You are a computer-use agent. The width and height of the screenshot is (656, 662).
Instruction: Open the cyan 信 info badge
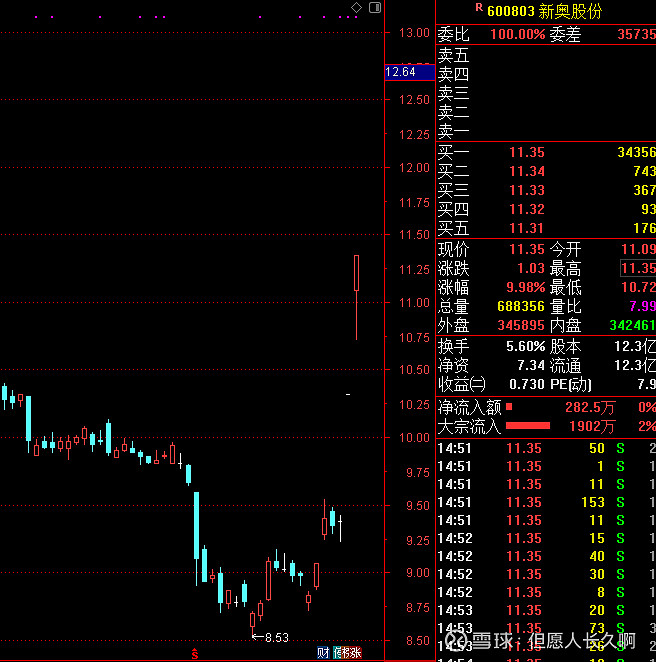pyautogui.click(x=337, y=653)
